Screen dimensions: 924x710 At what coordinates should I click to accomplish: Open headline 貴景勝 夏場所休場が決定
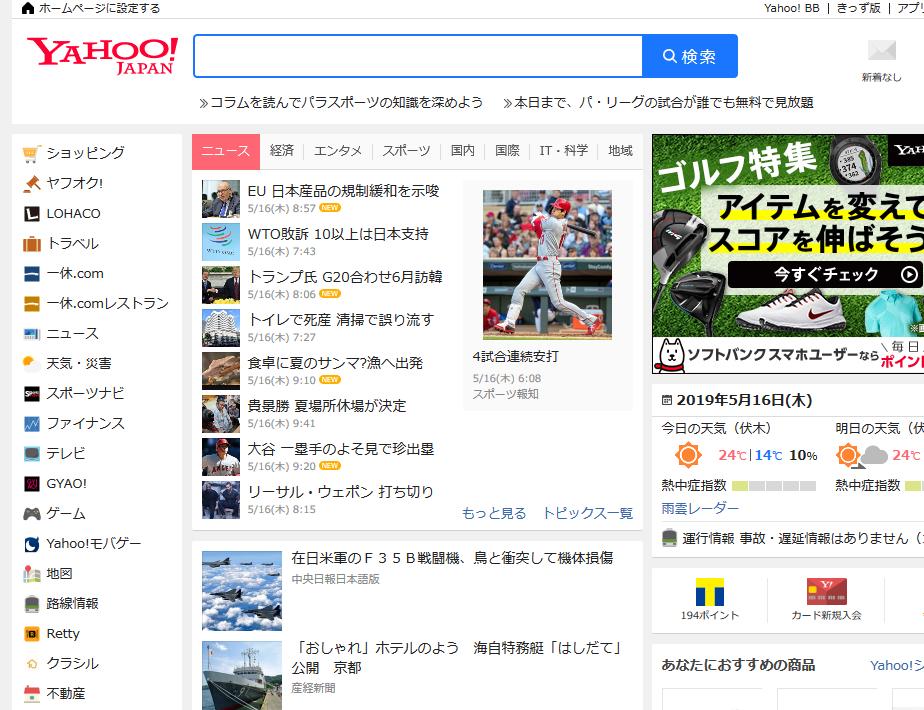pos(327,406)
